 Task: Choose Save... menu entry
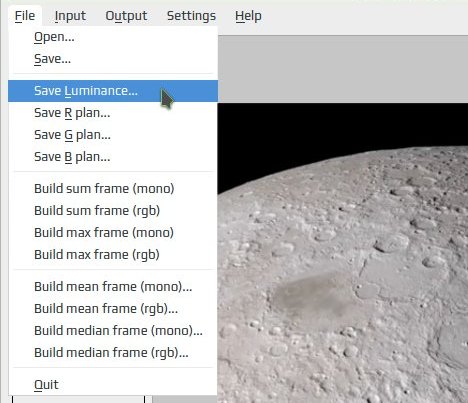point(113,59)
